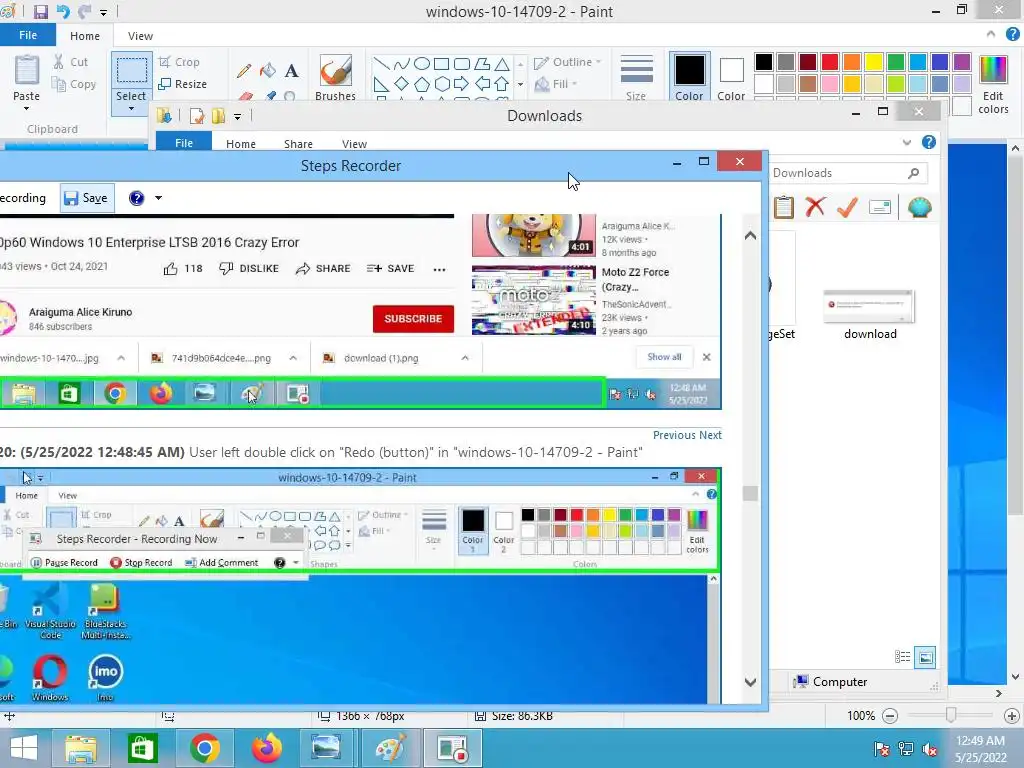Open the dropdown arrow beside Steps Recorder help
The image size is (1024, 768).
(158, 198)
